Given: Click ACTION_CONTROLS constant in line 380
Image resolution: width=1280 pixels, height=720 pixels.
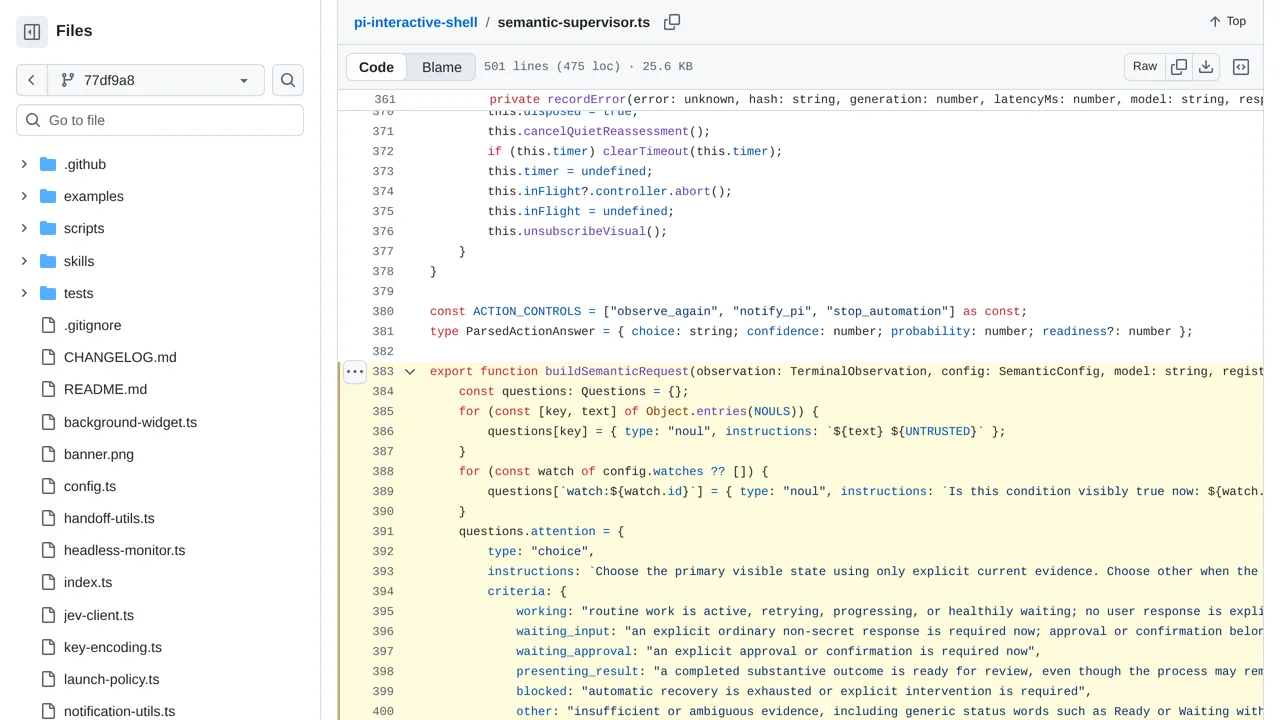Looking at the screenshot, I should (527, 311).
